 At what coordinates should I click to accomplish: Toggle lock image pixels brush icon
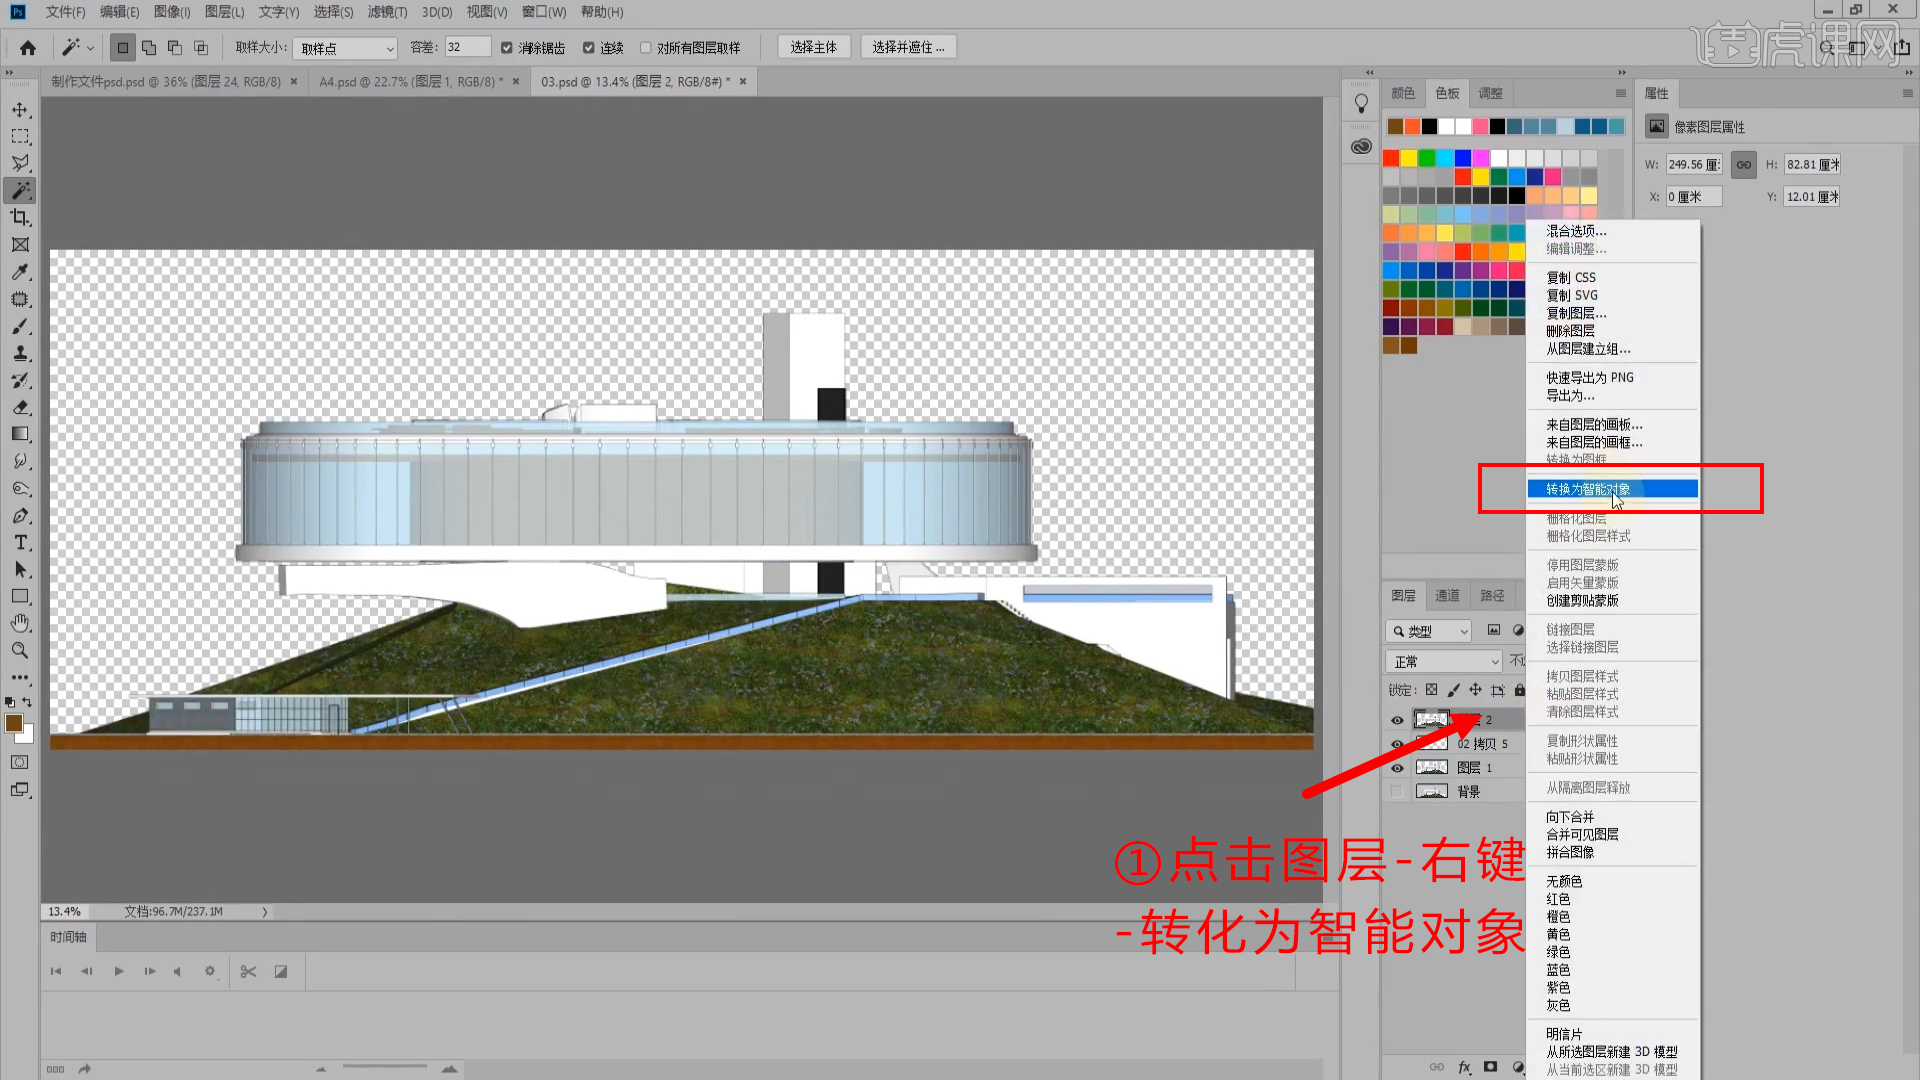[x=1453, y=690]
